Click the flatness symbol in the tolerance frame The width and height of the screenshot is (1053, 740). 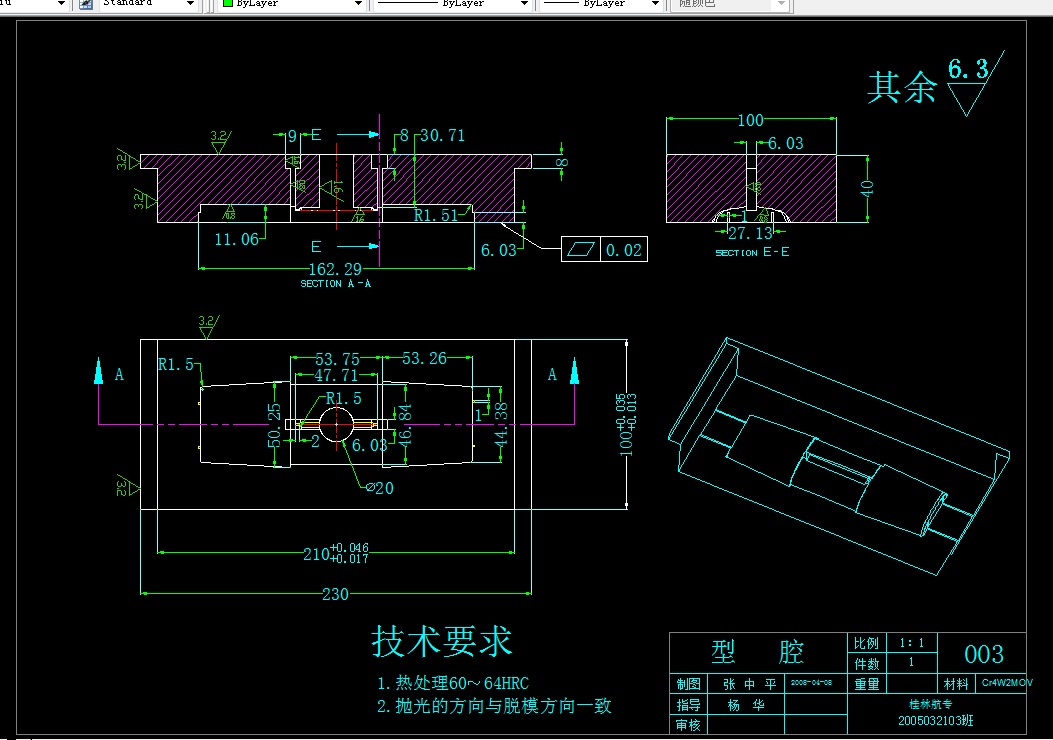[x=580, y=250]
